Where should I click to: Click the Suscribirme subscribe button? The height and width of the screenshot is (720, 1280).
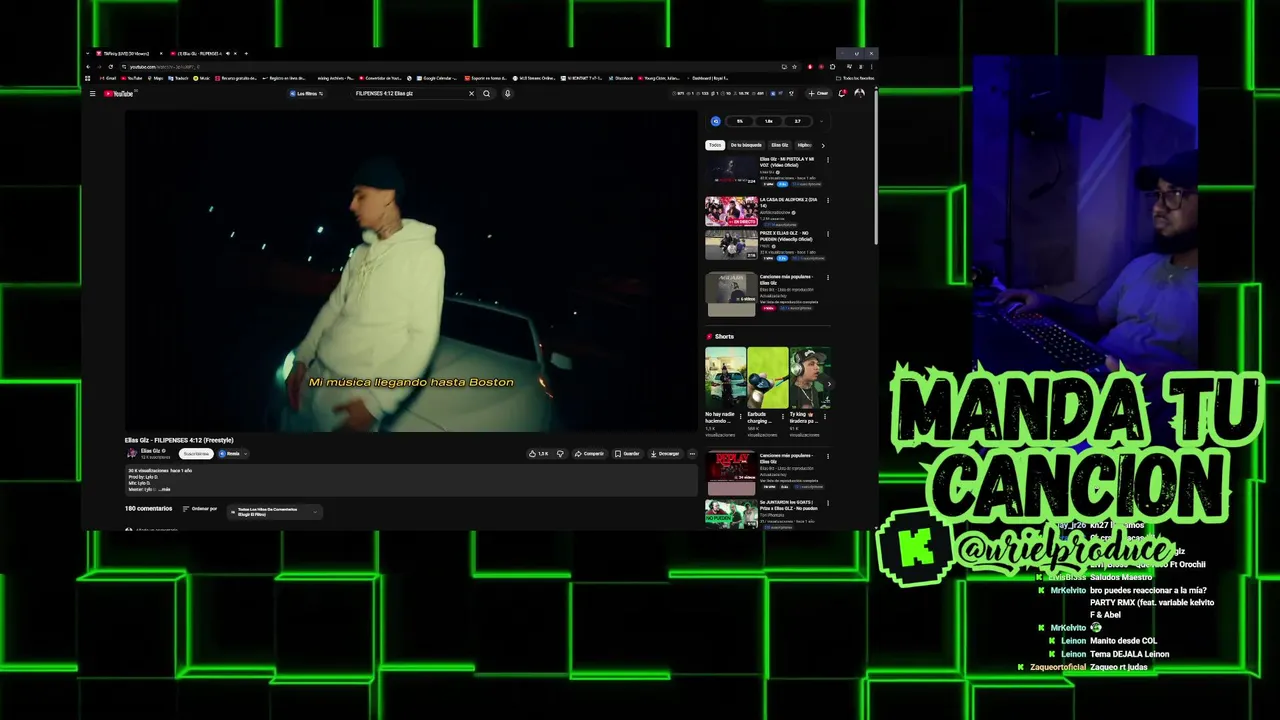tap(196, 454)
